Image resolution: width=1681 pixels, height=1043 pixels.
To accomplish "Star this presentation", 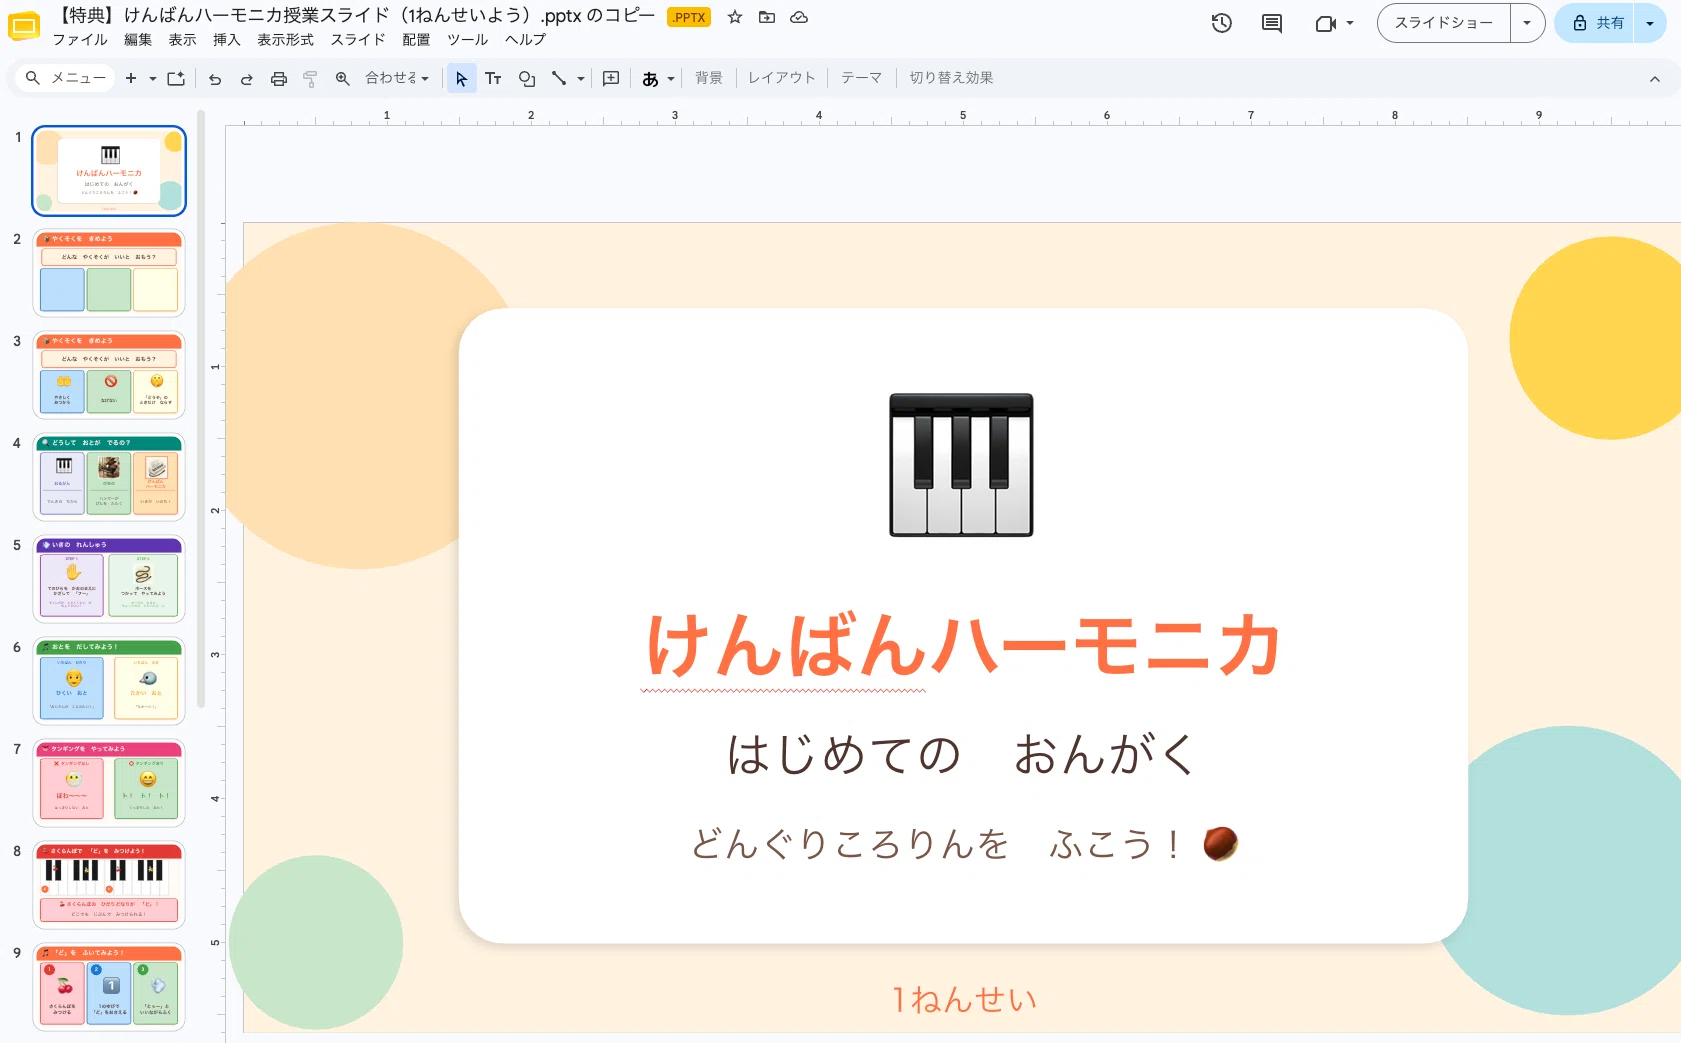I will (x=735, y=17).
